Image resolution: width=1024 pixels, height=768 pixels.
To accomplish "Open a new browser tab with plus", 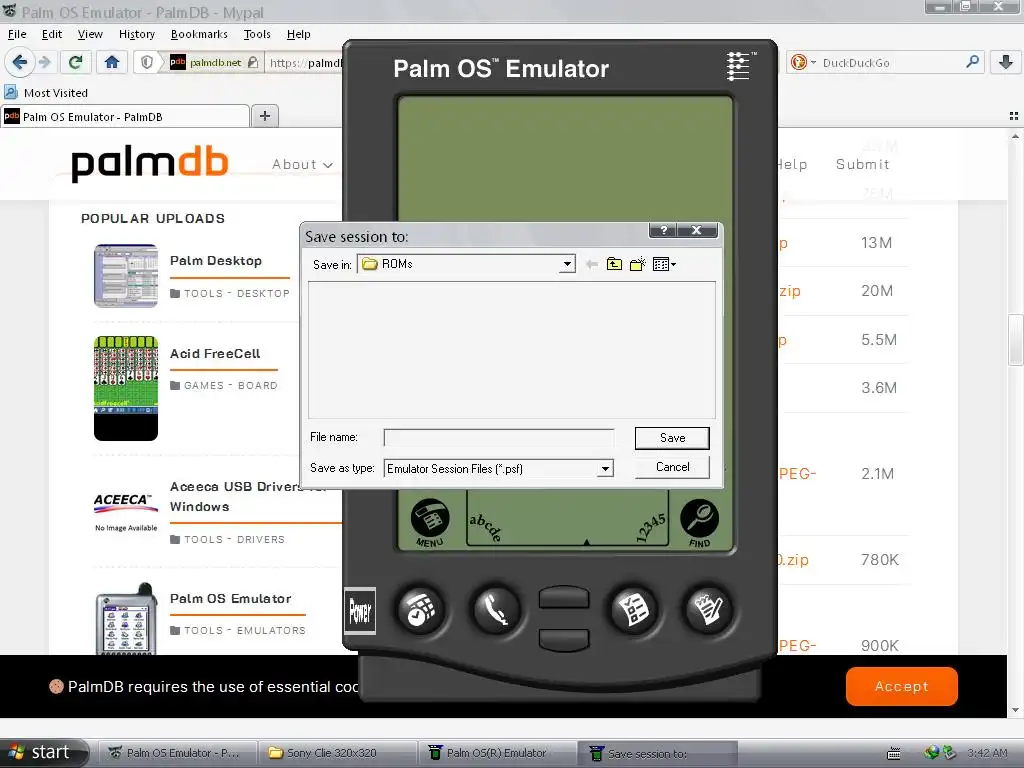I will (264, 116).
